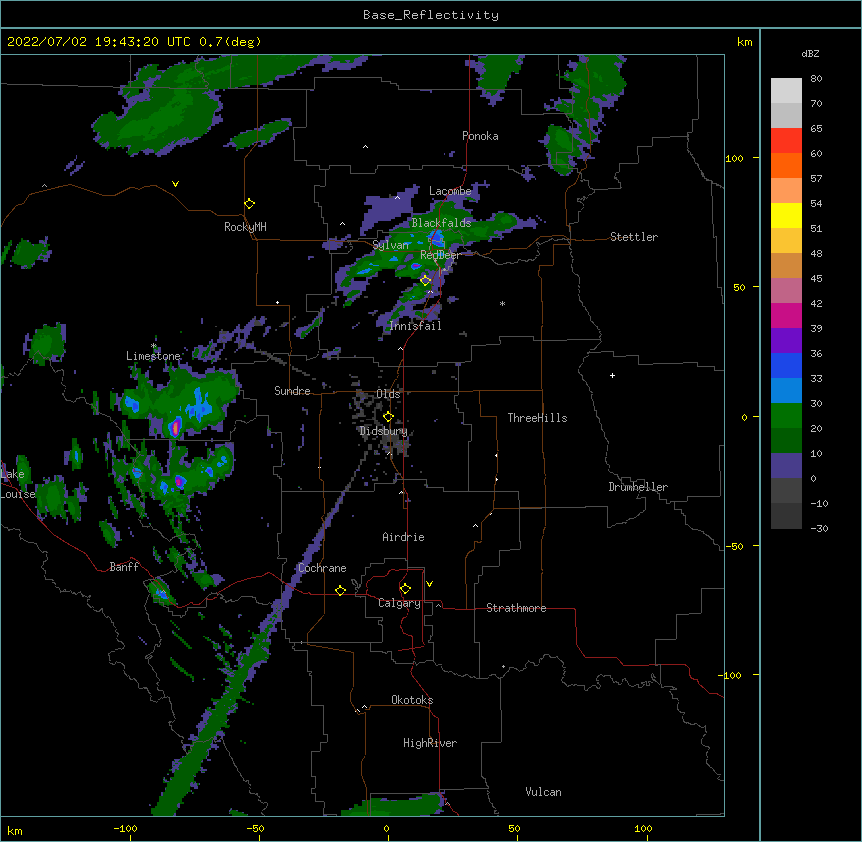Click the Vulcan label
862x842 pixels.
coord(543,792)
